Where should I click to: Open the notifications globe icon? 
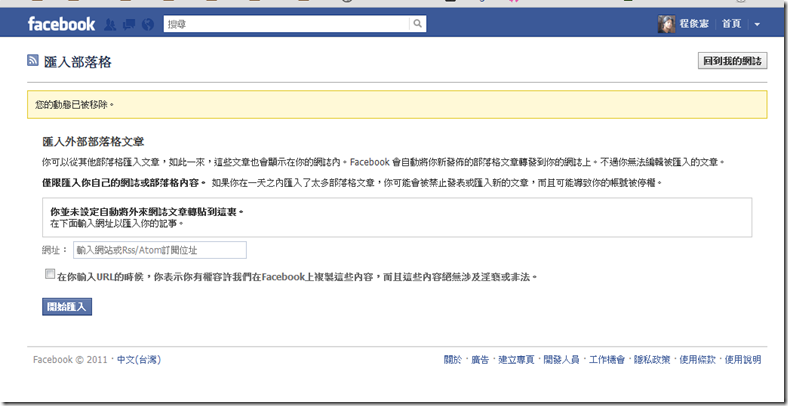click(148, 24)
